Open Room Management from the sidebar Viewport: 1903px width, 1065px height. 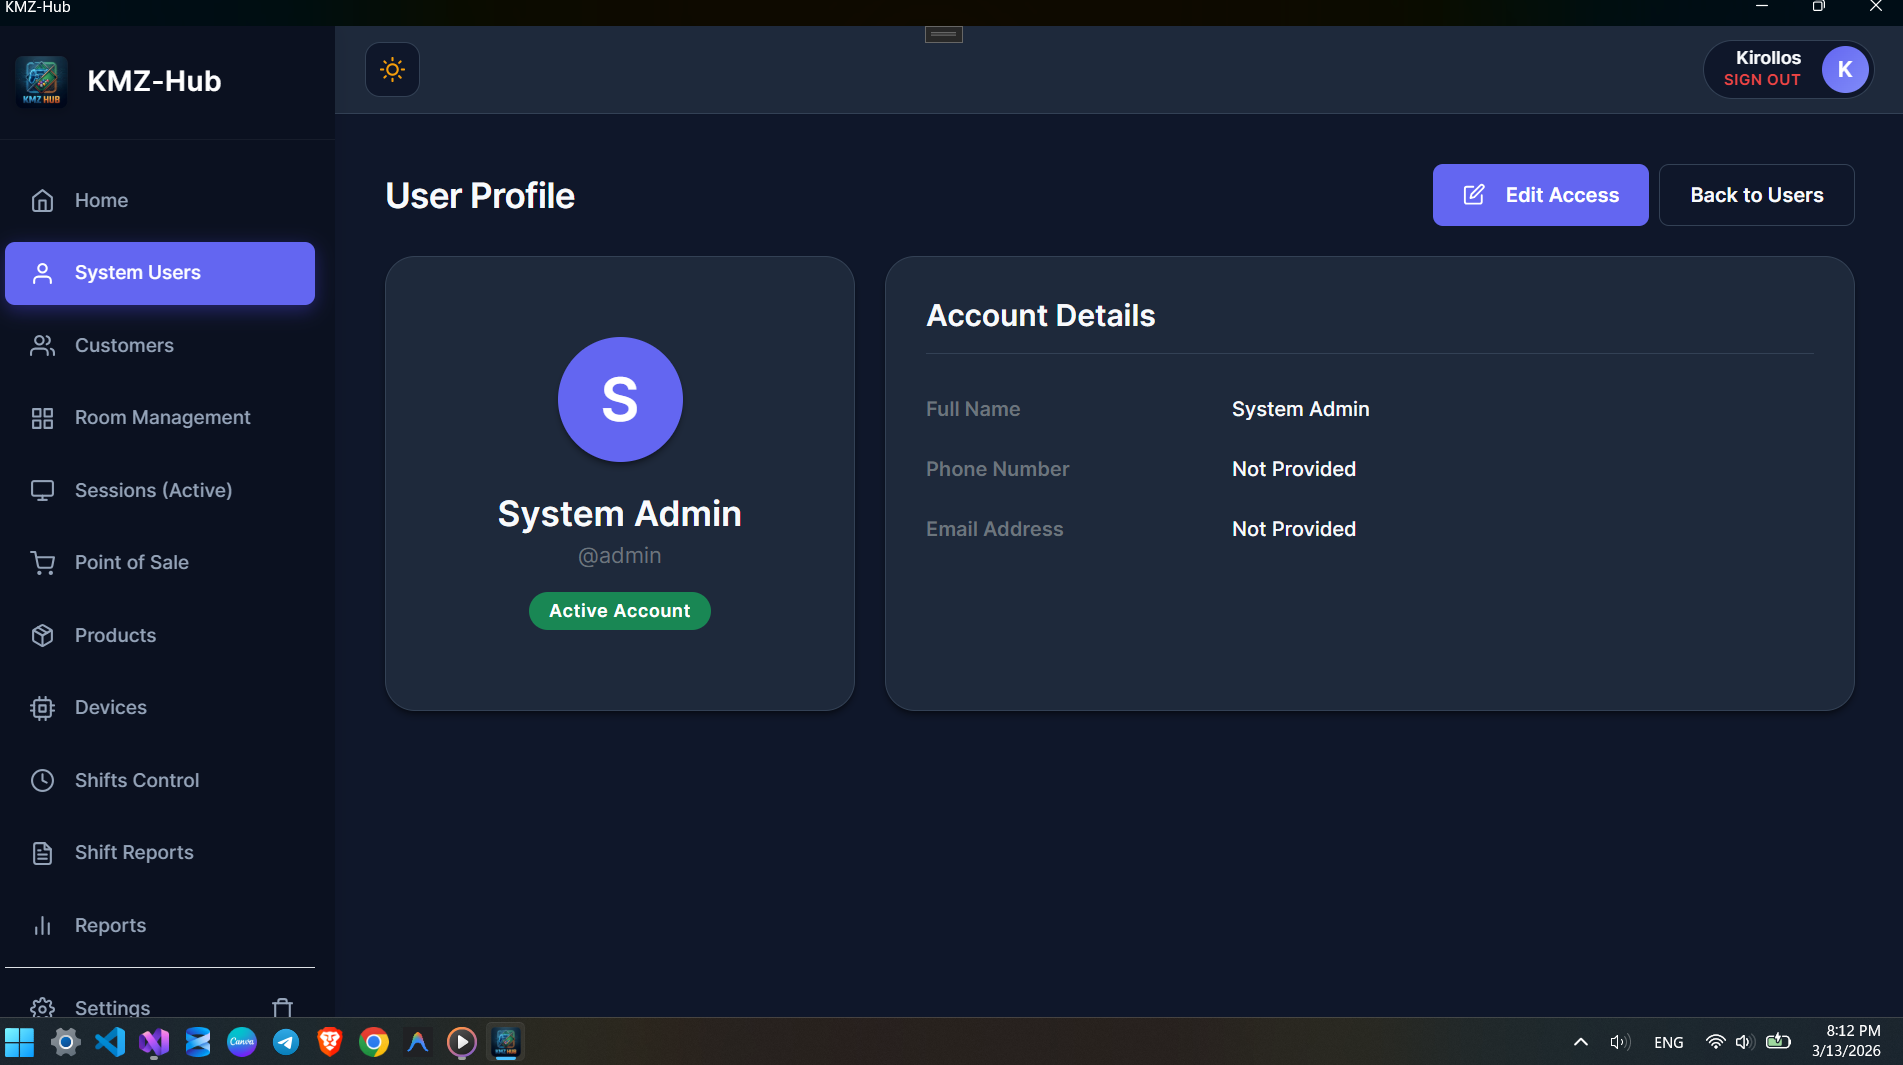tap(42, 417)
